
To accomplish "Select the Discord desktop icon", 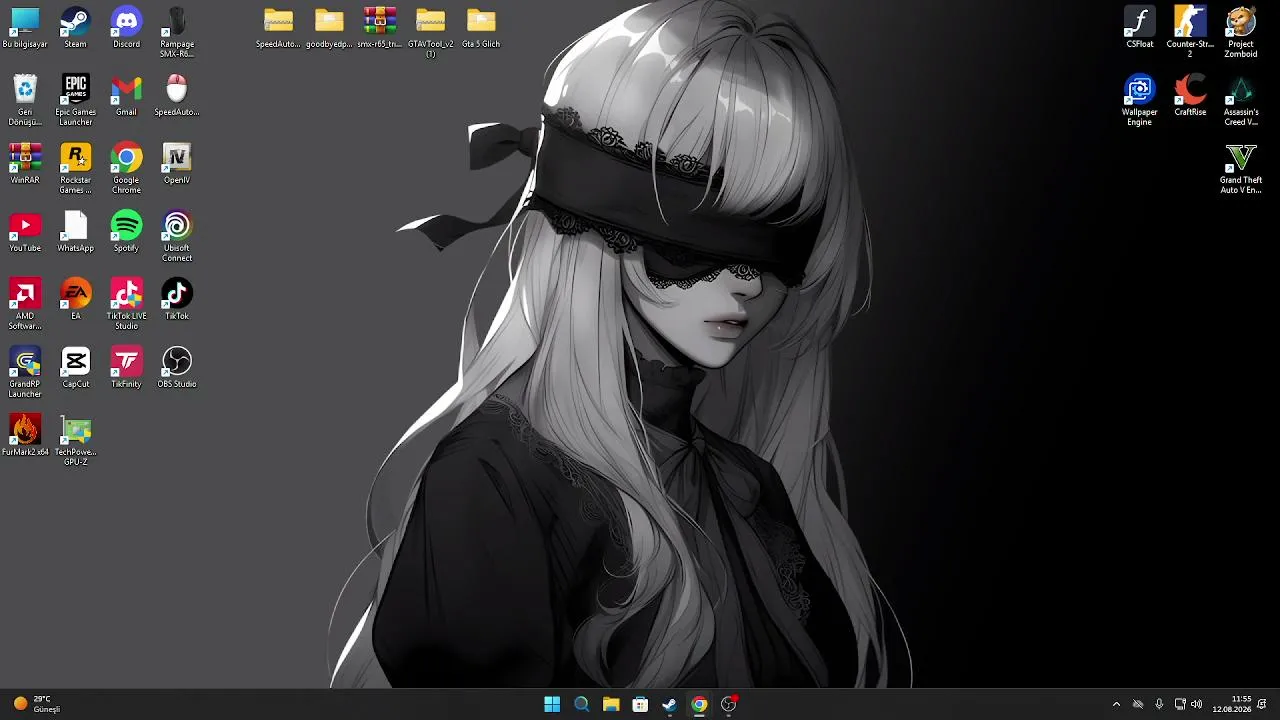I will (126, 28).
